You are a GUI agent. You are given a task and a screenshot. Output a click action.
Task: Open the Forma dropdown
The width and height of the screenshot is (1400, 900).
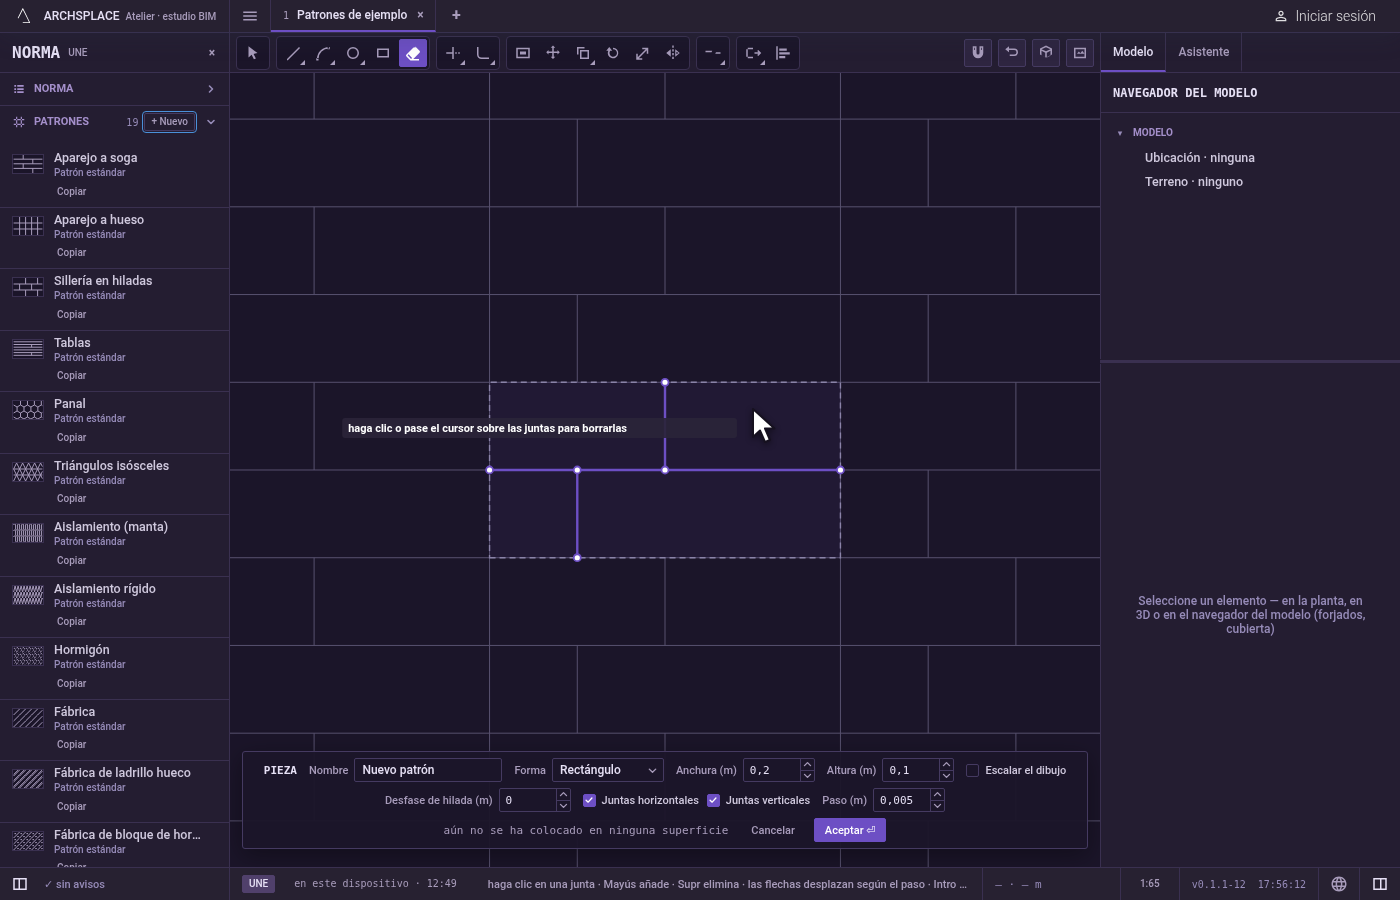click(608, 770)
